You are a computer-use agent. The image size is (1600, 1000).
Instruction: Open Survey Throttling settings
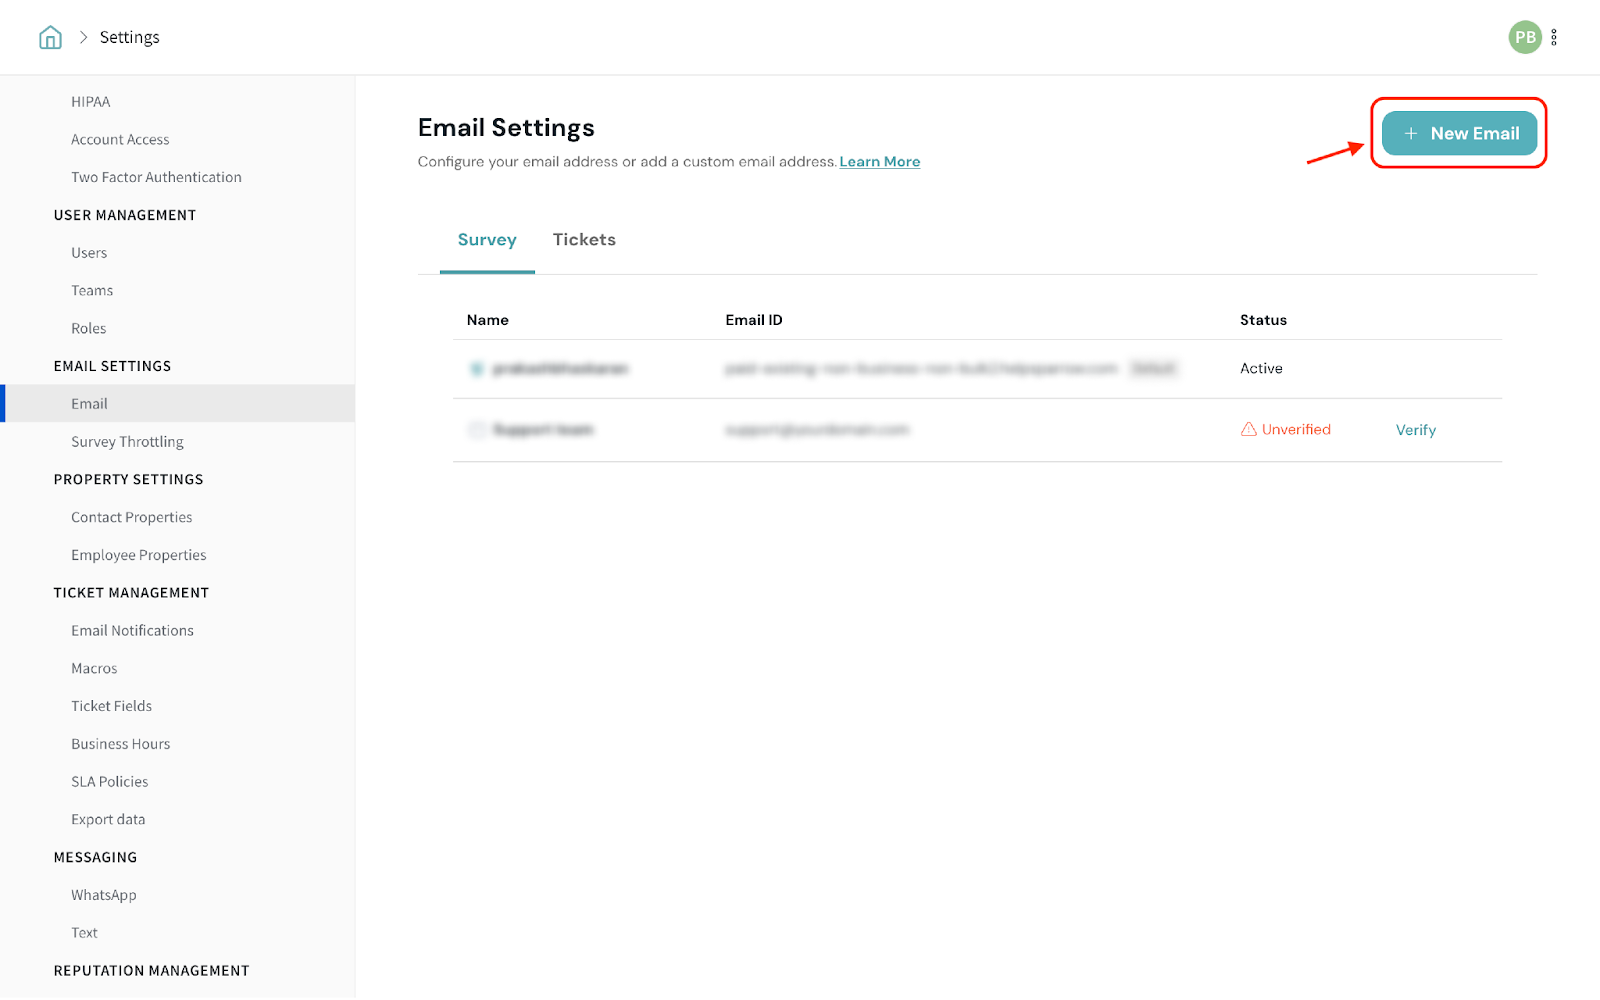127,442
